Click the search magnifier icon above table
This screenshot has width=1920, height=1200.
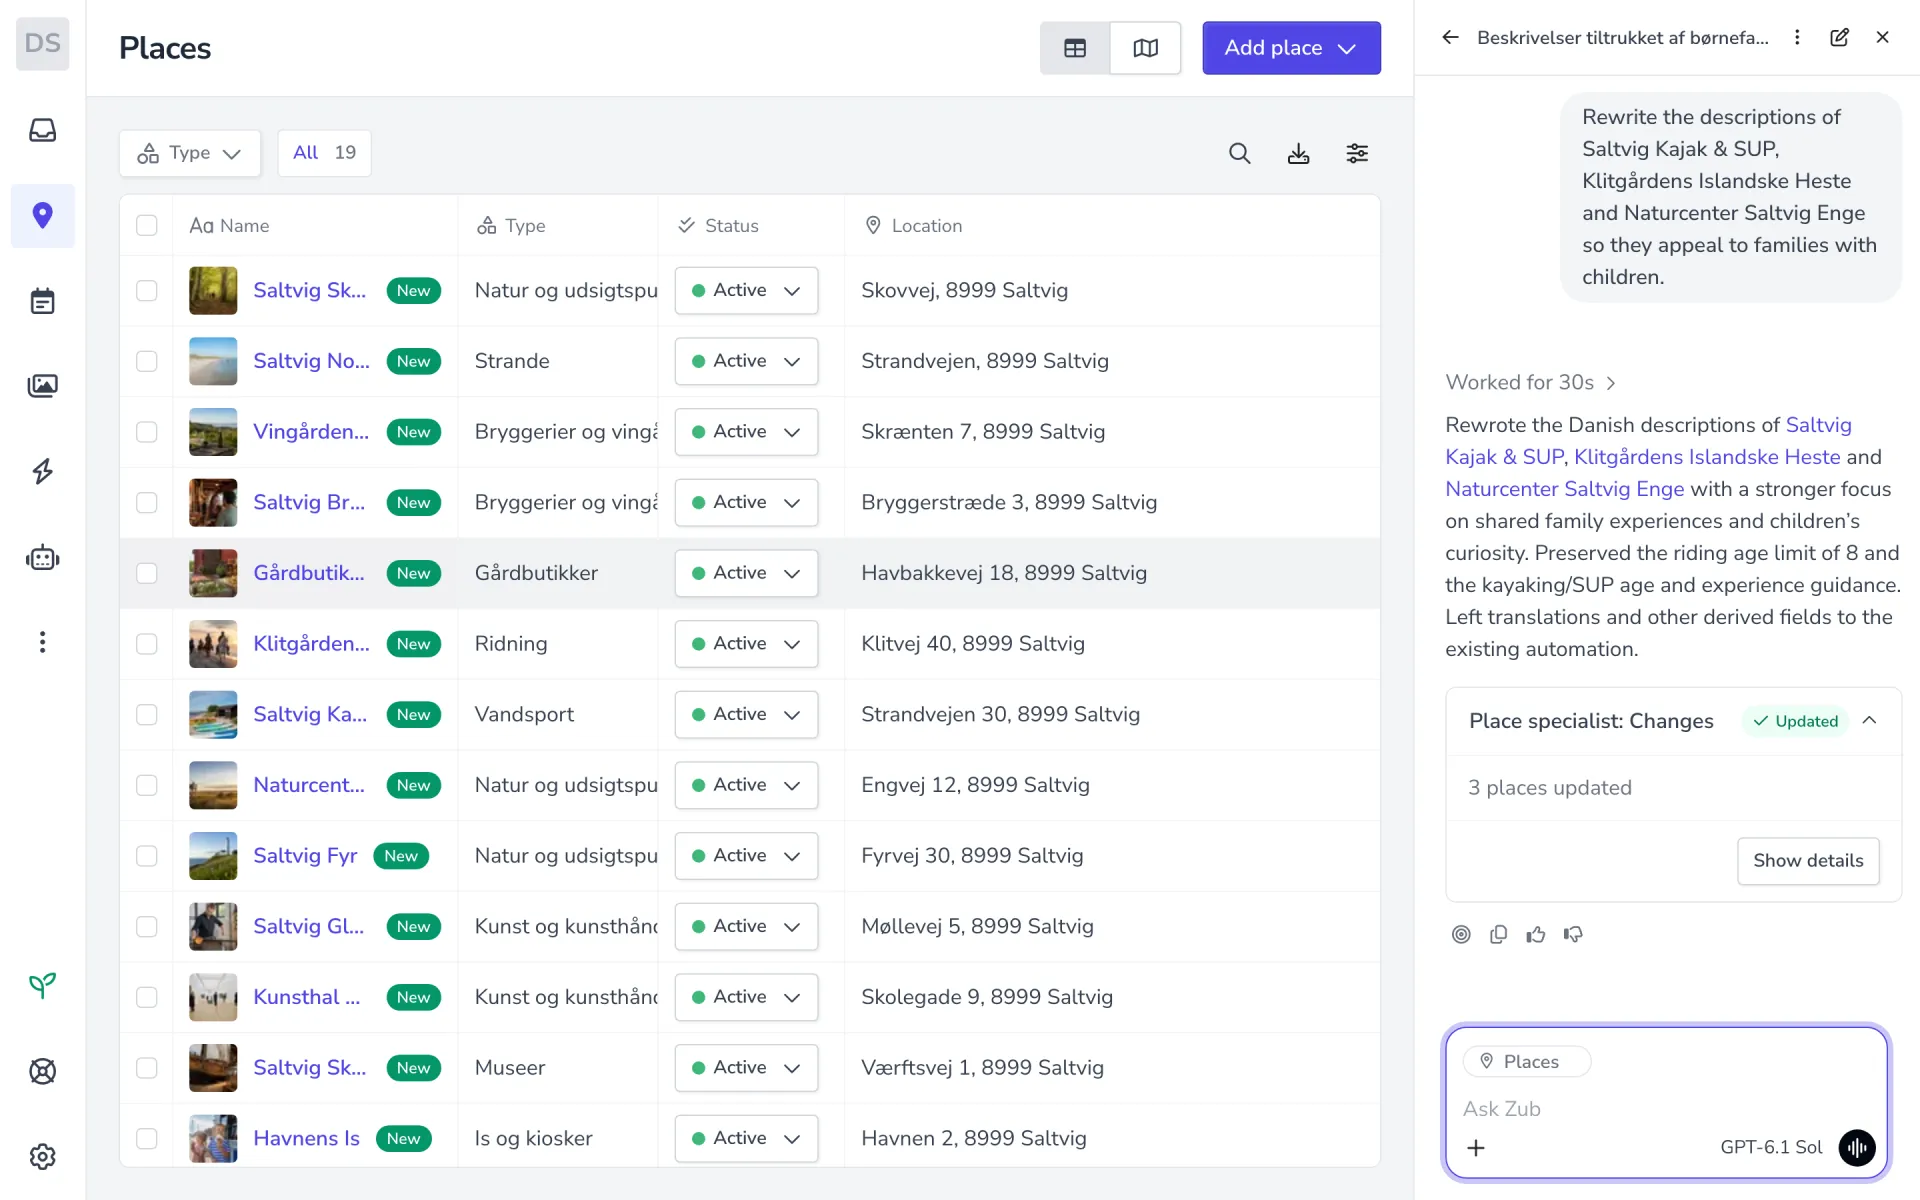(x=1240, y=153)
